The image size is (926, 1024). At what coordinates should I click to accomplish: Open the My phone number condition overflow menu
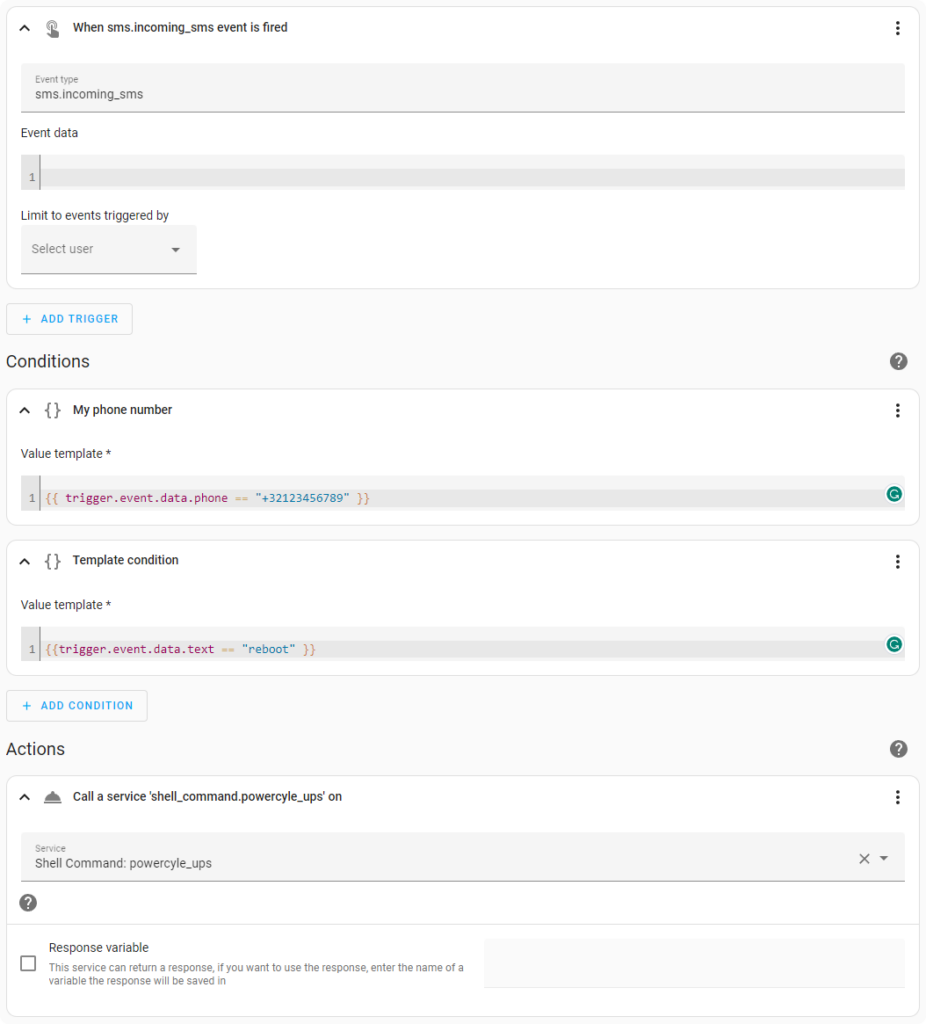click(x=897, y=410)
